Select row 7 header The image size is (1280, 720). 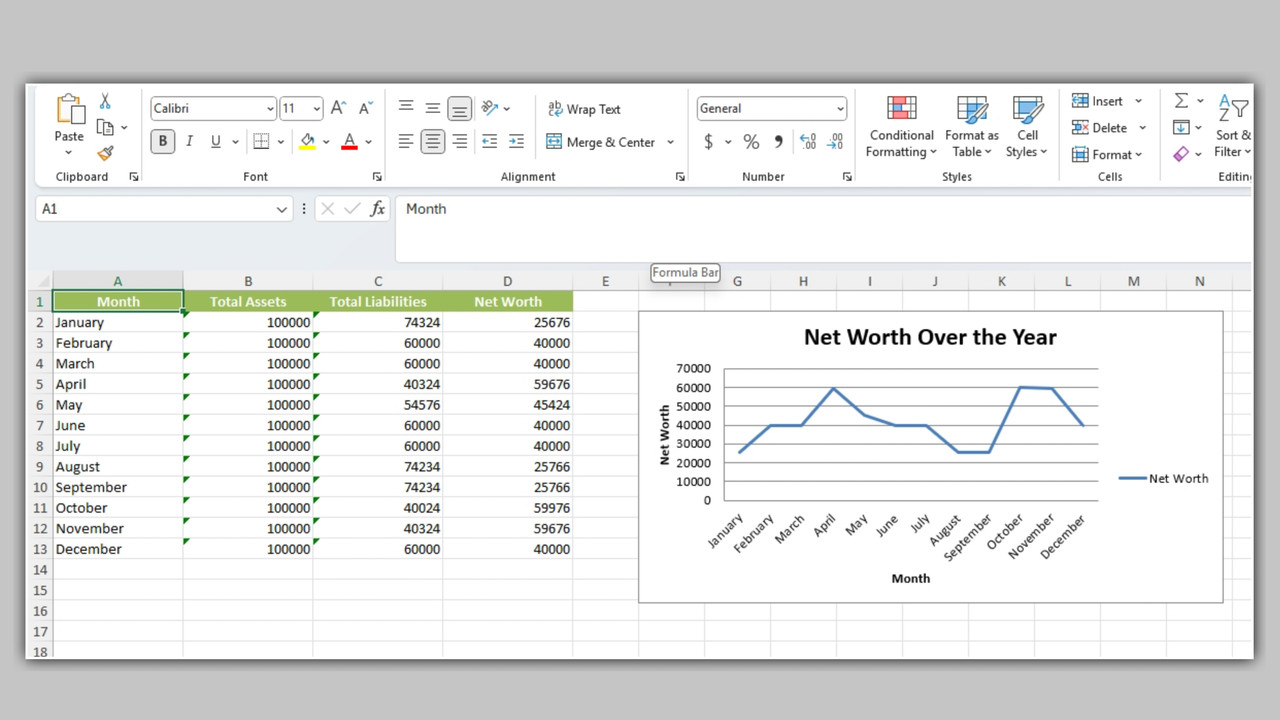click(40, 426)
